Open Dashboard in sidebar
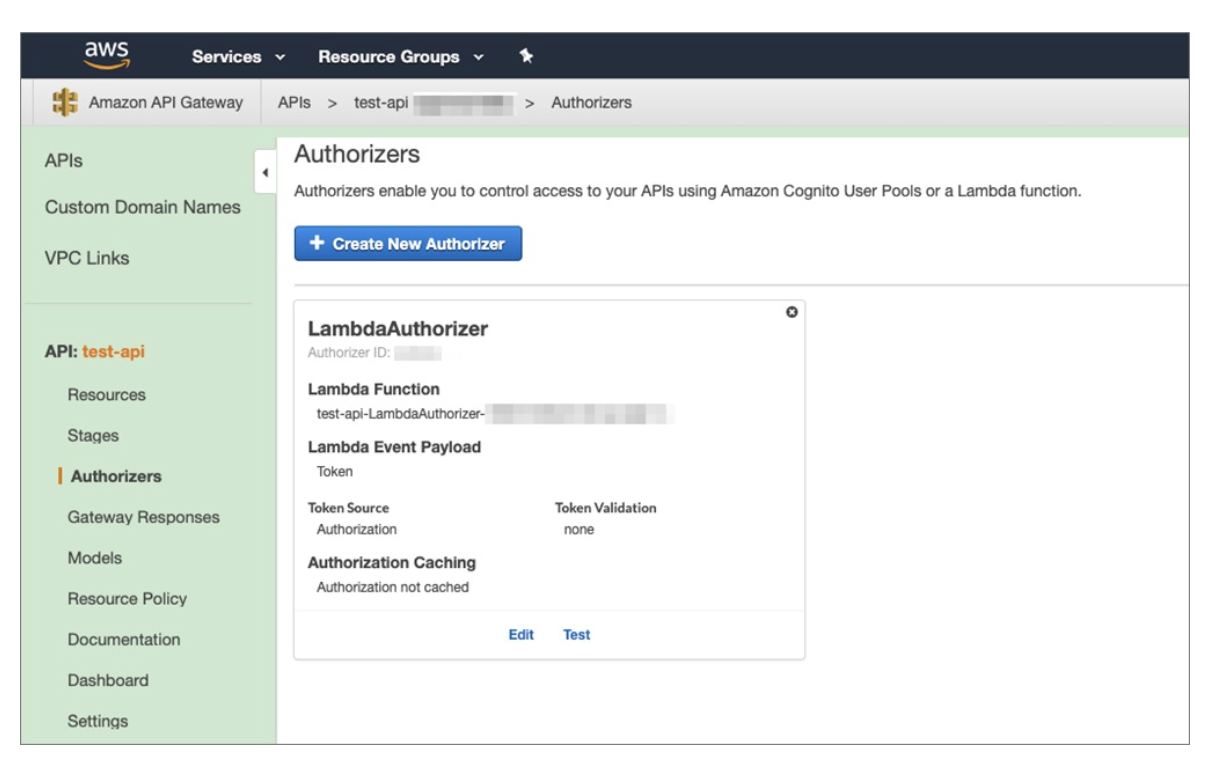The width and height of the screenshot is (1222, 784). (x=108, y=681)
